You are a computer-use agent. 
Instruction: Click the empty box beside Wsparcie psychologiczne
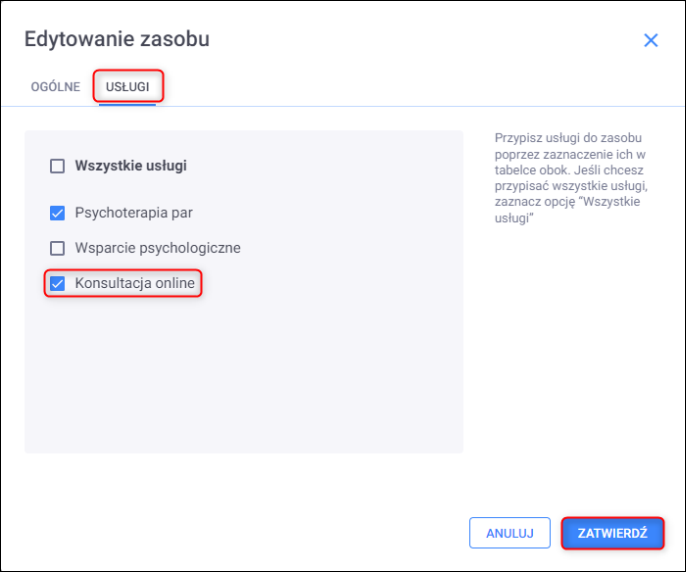57,248
